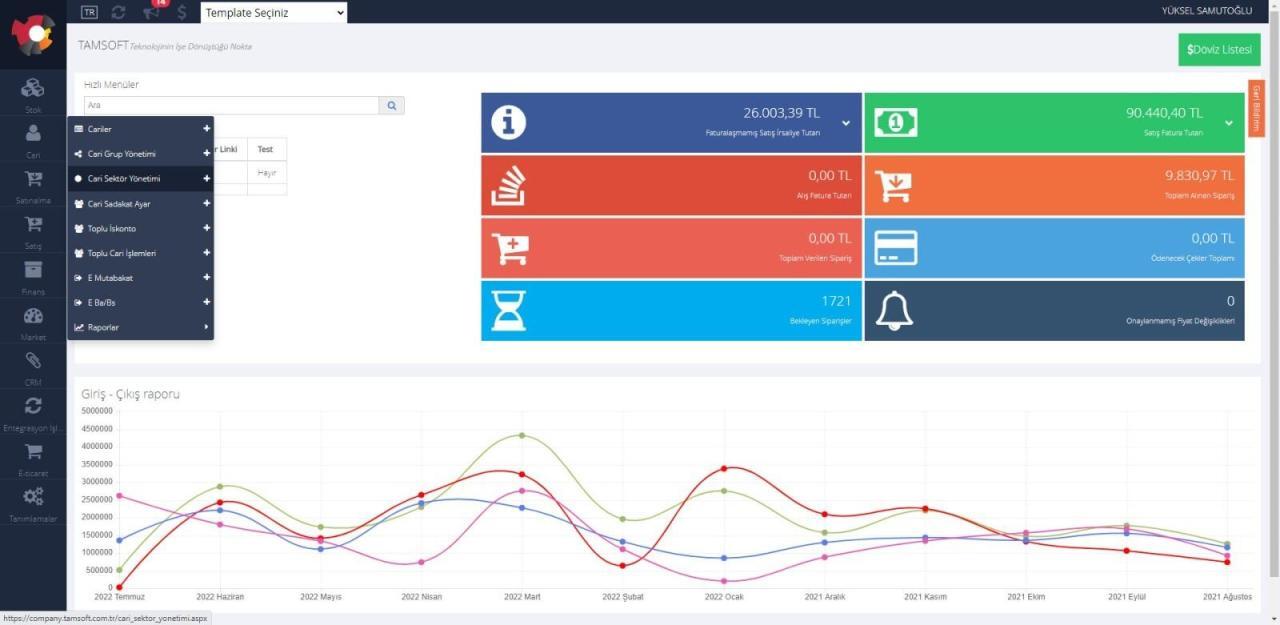The image size is (1280, 625).
Task: Select E Mutabakat menu entry
Action: click(110, 278)
